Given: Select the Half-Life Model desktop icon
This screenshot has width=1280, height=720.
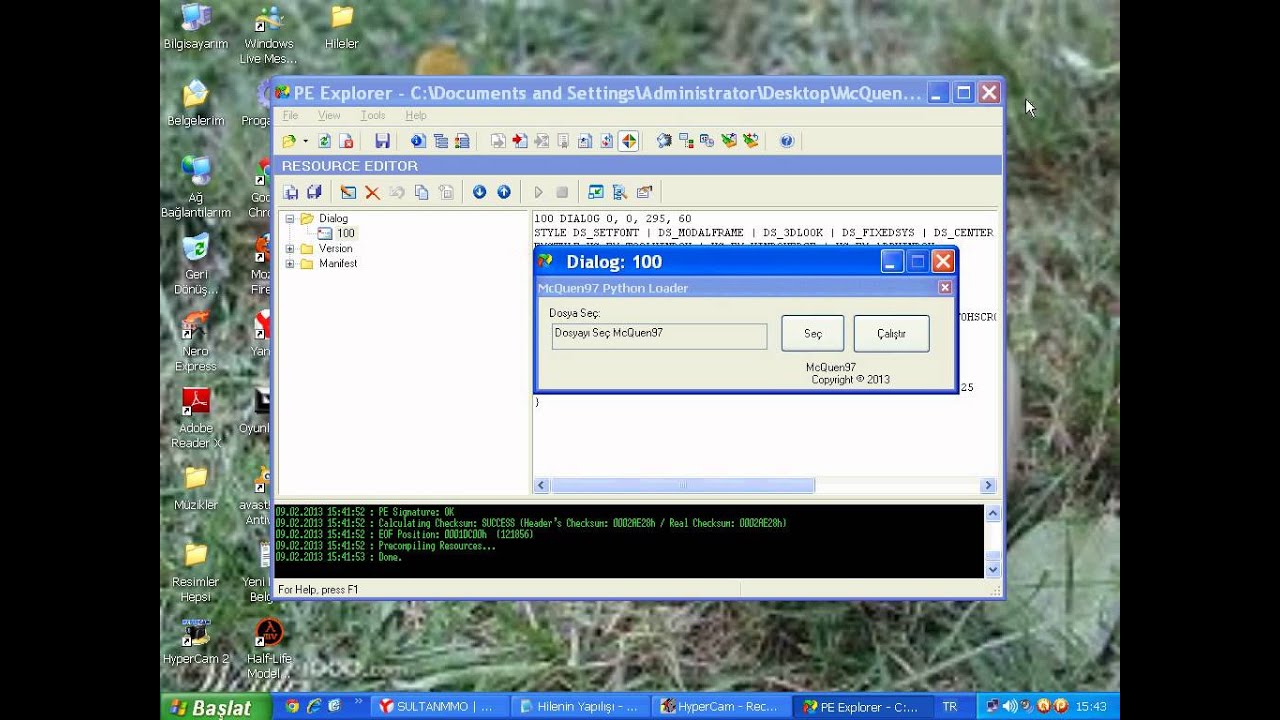Looking at the screenshot, I should 269,648.
